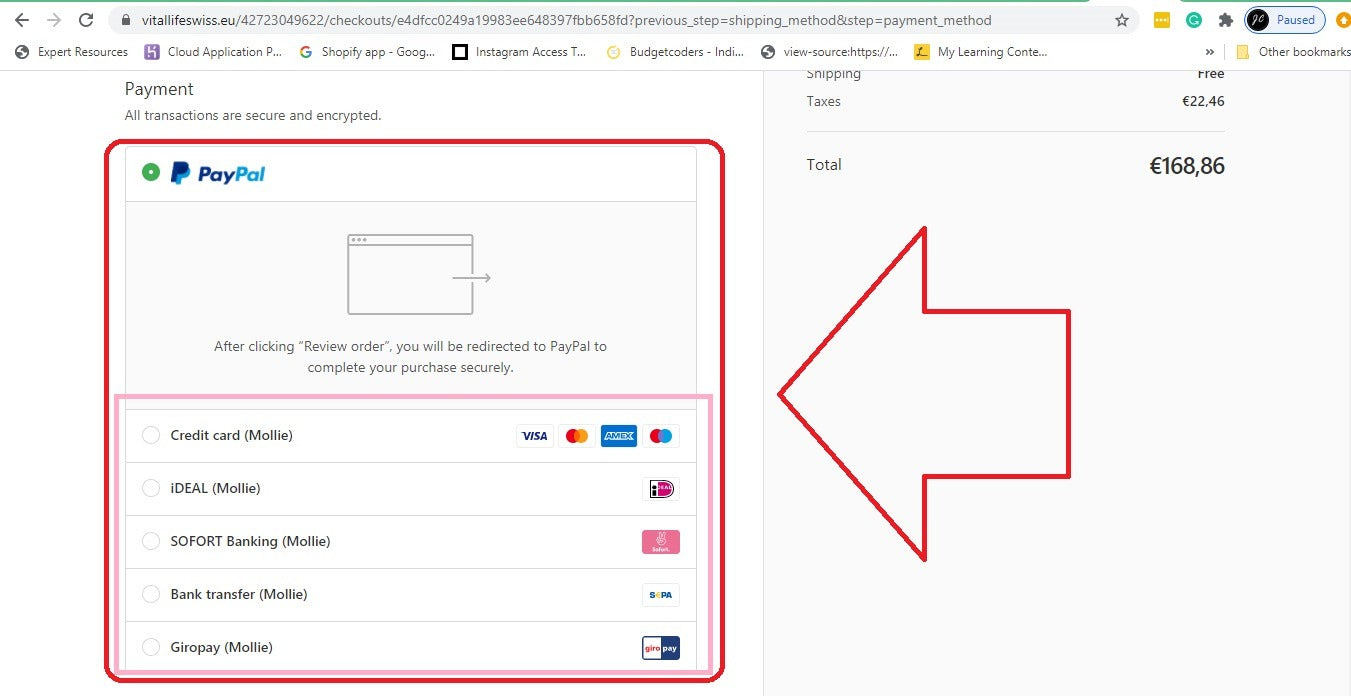Select the PayPal payment option
Screen dimensions: 1351x696
pos(151,173)
